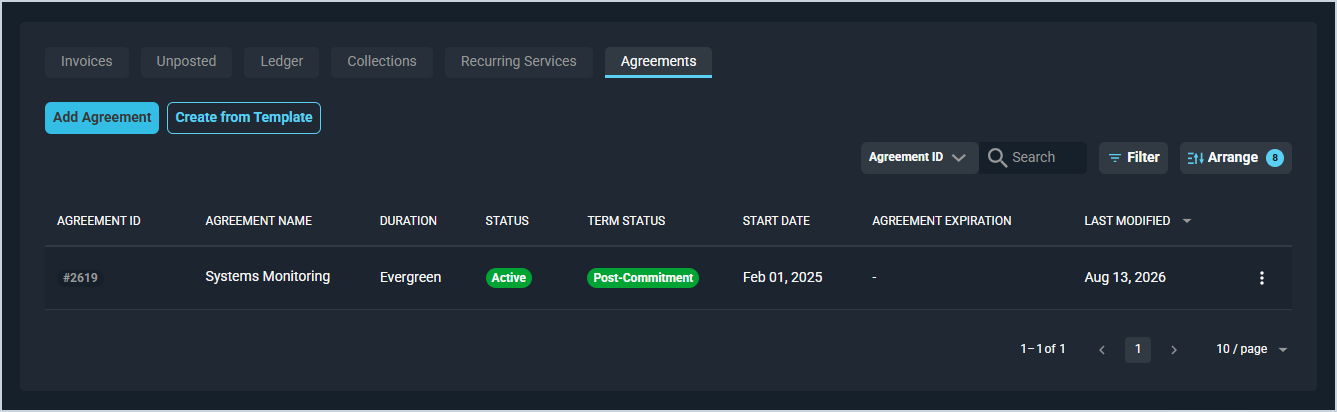This screenshot has height=412, width=1337.
Task: Click Create from Template button
Action: (244, 117)
